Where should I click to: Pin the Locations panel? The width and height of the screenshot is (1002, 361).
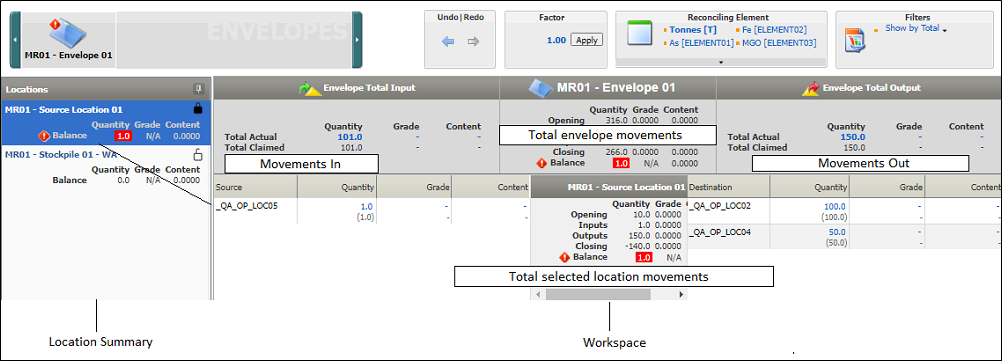coord(198,89)
